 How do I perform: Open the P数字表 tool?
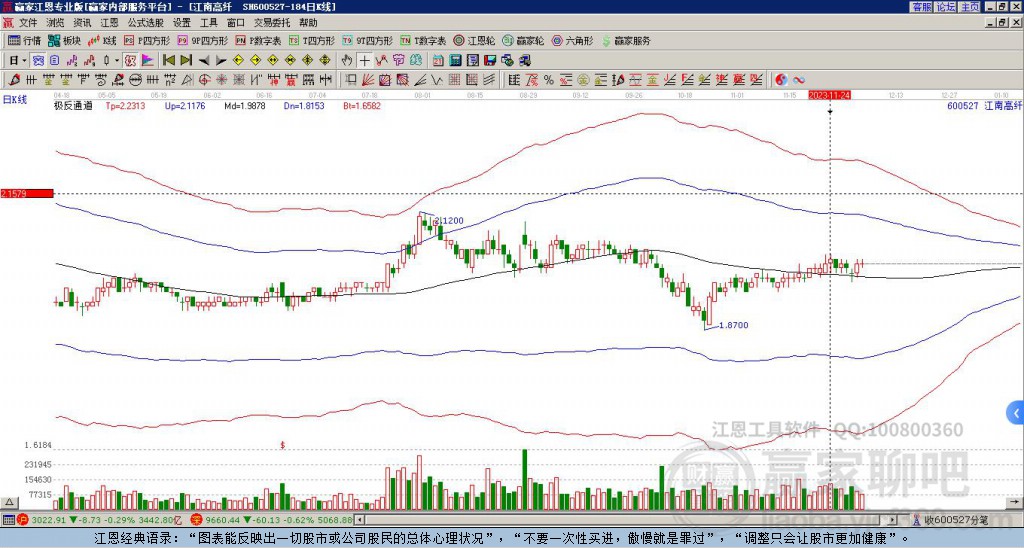[259, 40]
